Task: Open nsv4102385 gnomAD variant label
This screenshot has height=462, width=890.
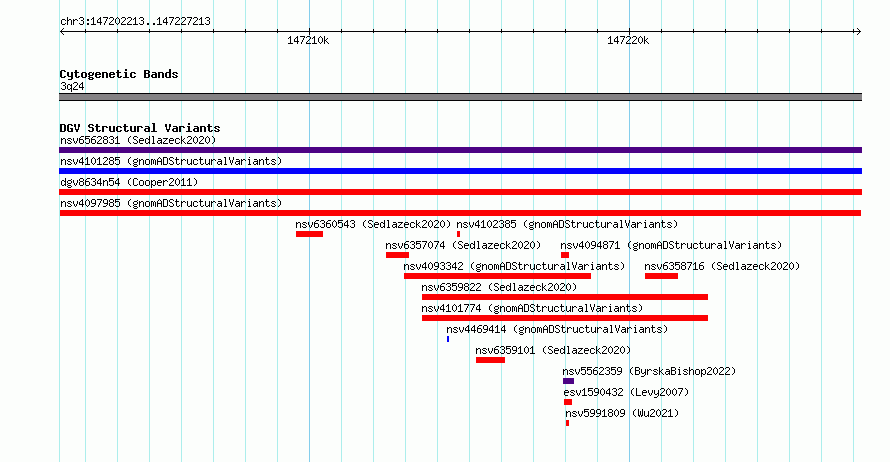Action: tap(567, 224)
